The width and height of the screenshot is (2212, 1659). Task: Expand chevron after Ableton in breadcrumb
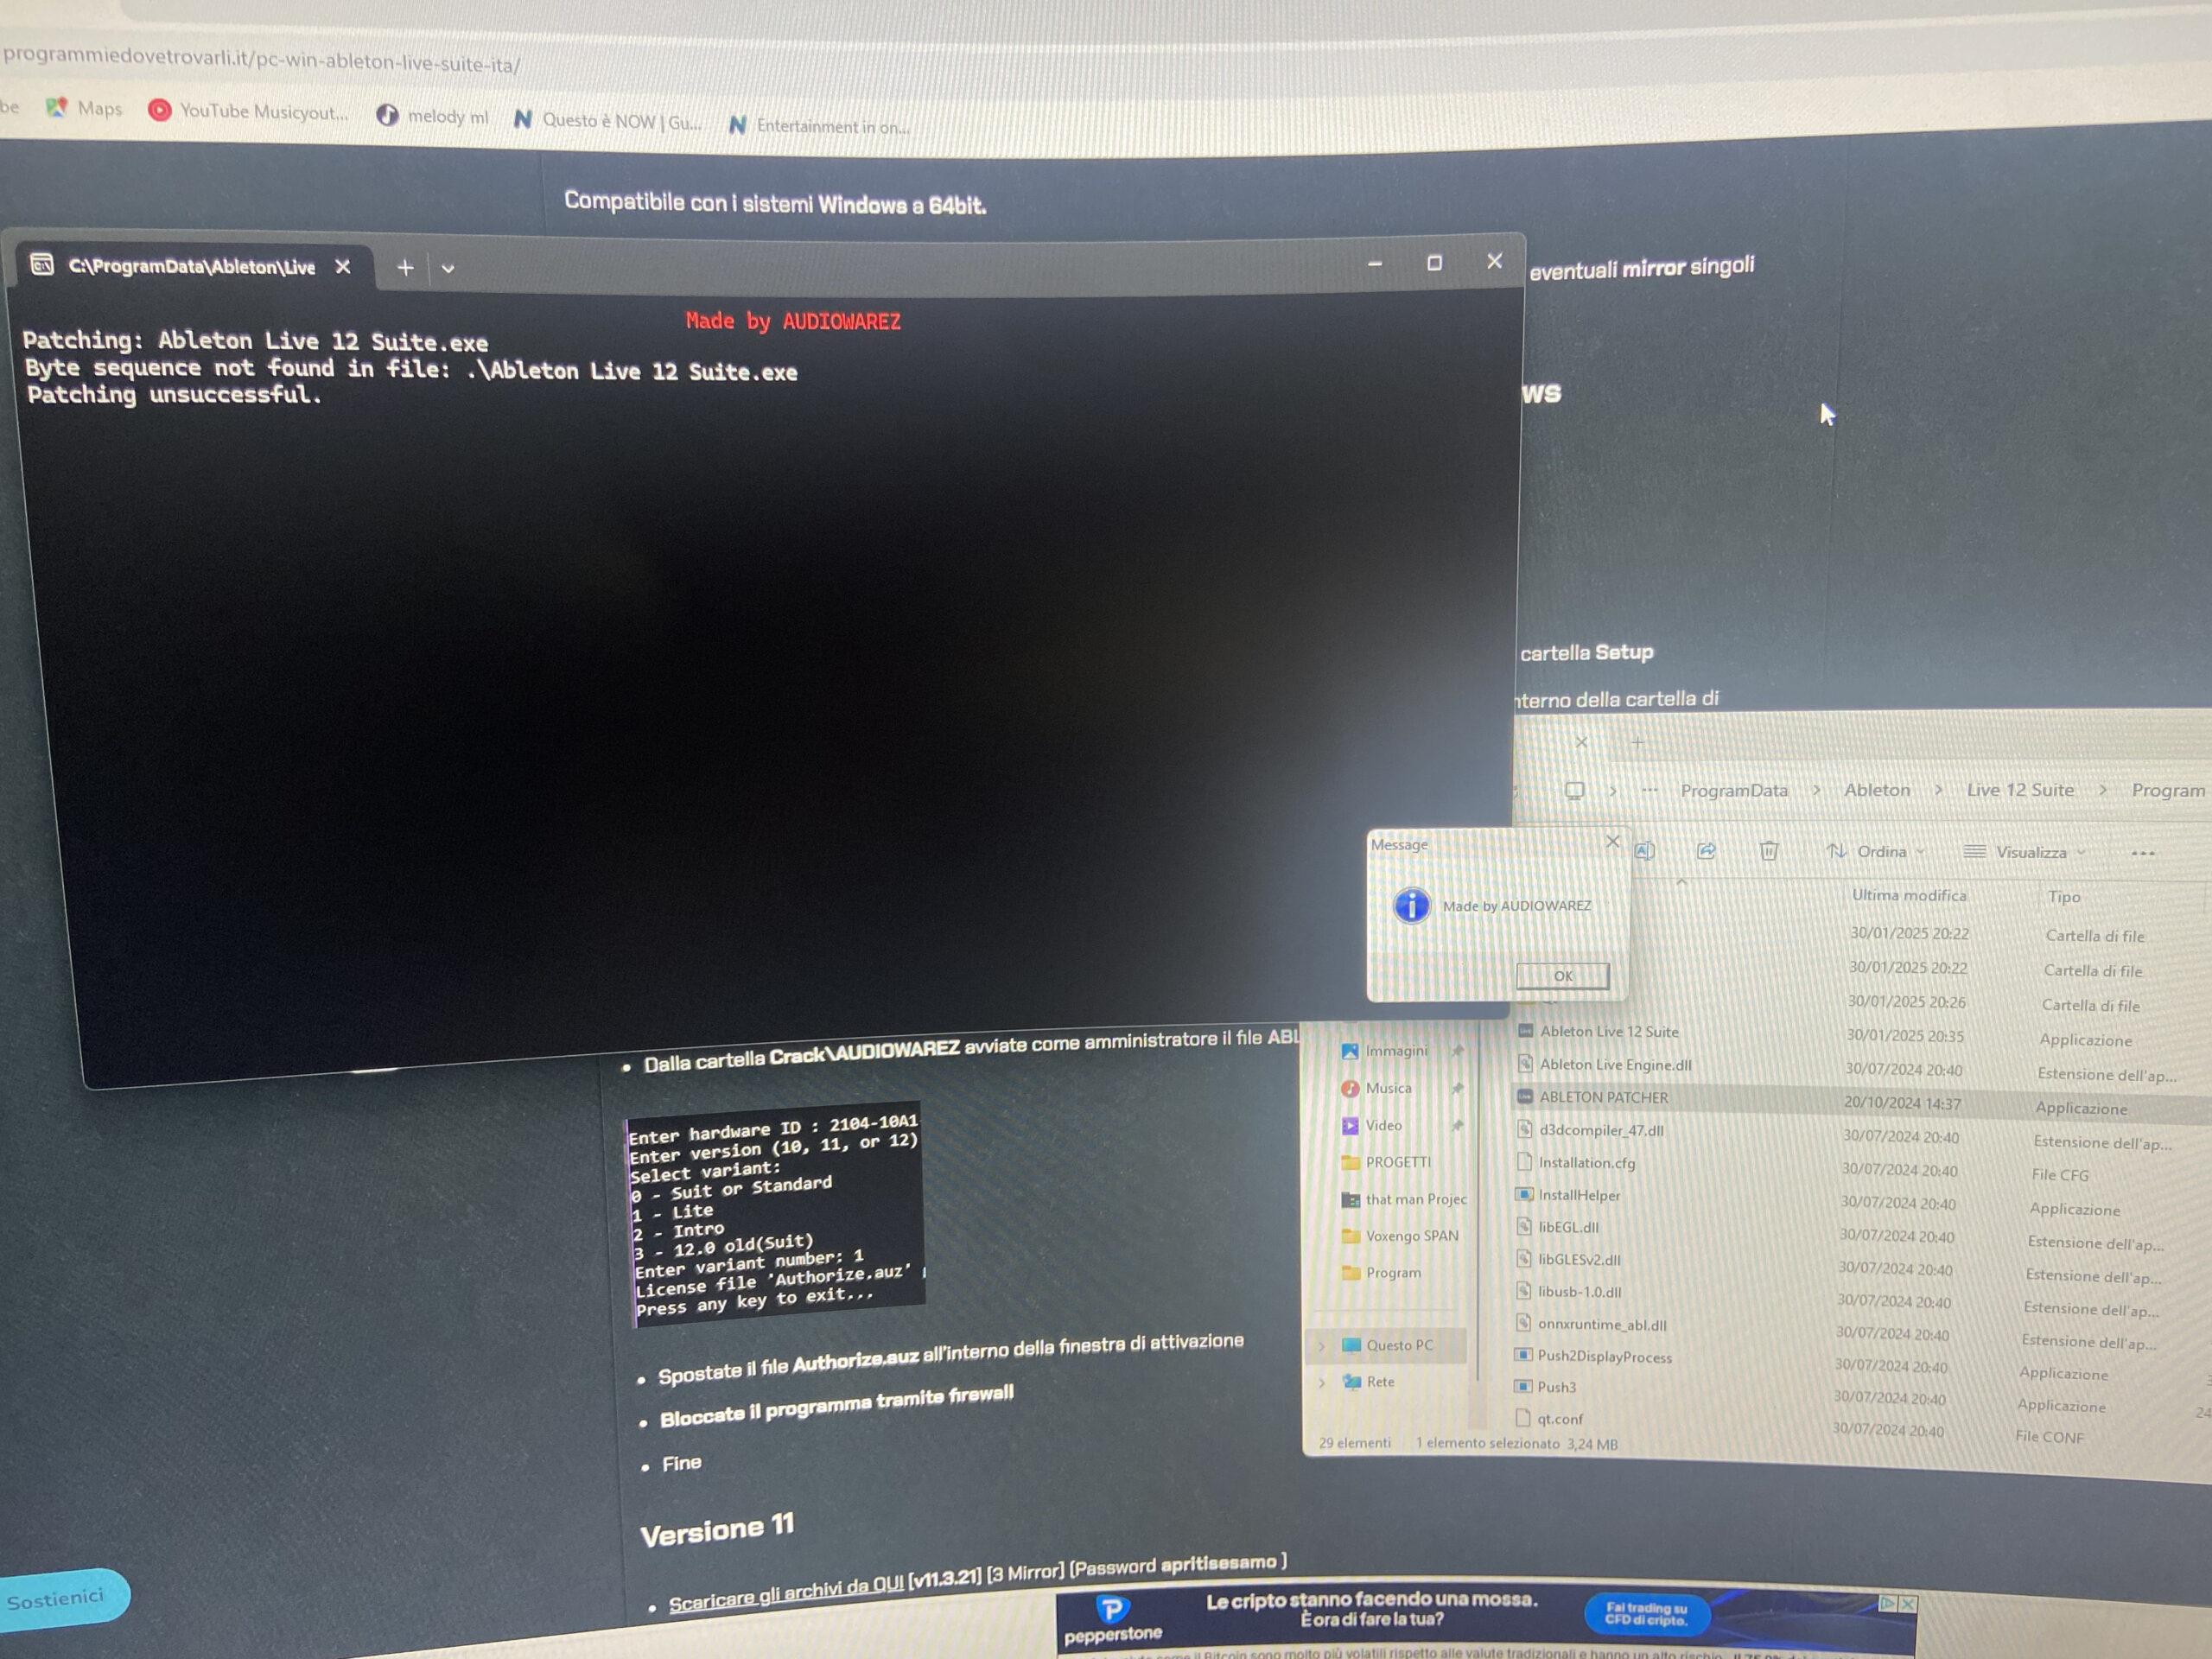tap(1938, 790)
